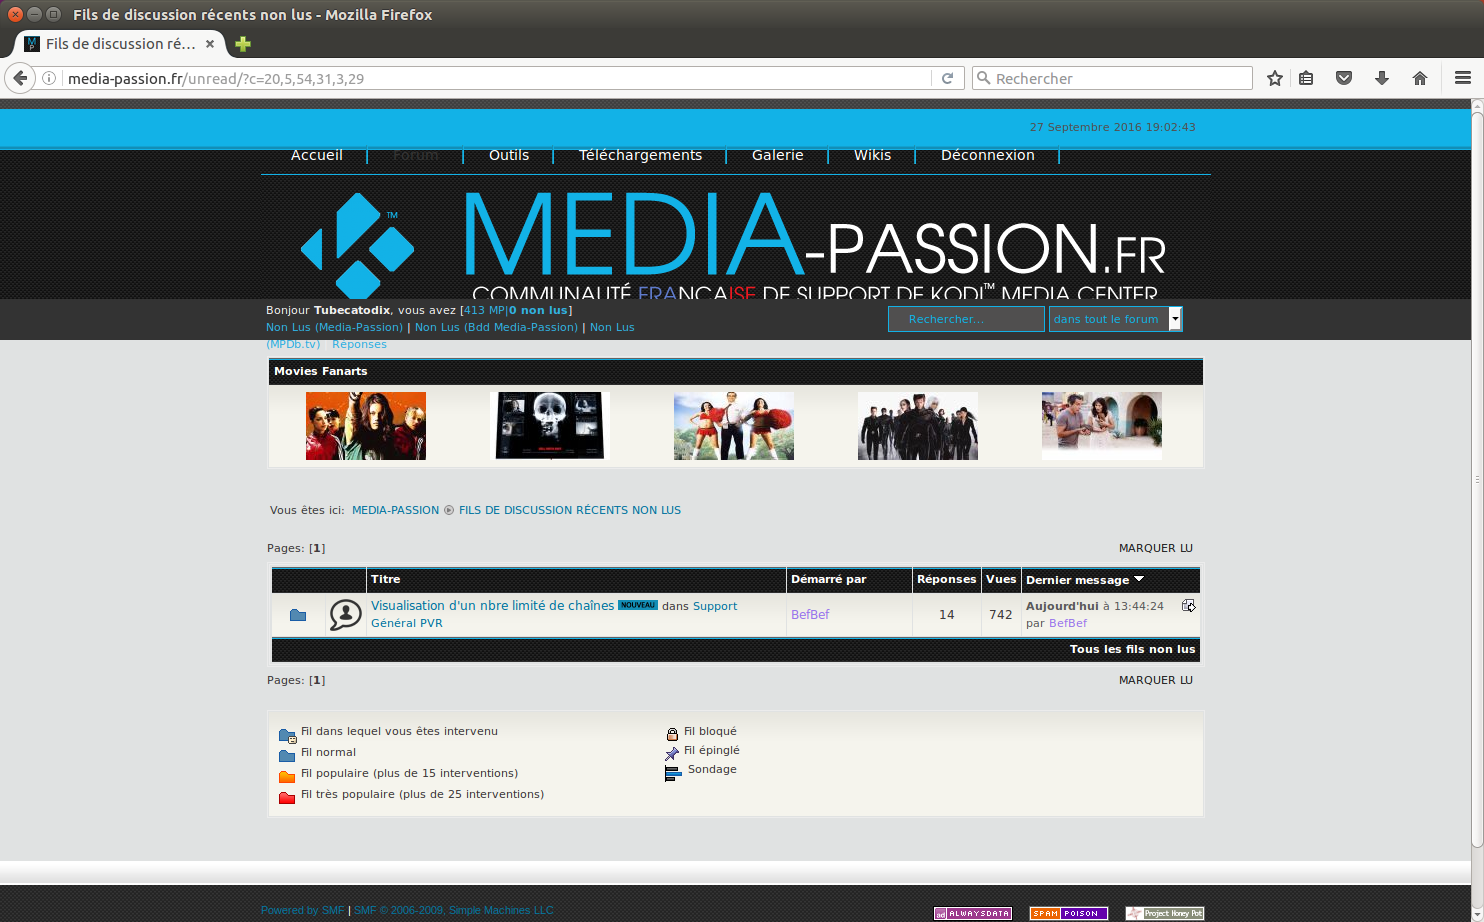Open the cheerleaders fanart thumbnail
The width and height of the screenshot is (1484, 922).
point(734,426)
